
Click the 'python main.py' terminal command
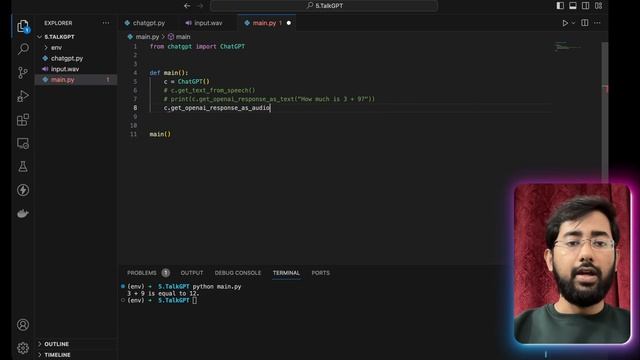pyautogui.click(x=217, y=287)
